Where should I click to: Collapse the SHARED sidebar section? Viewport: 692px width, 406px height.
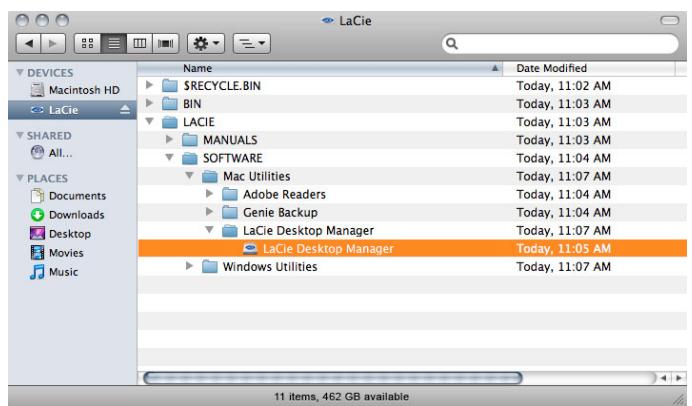(10, 134)
